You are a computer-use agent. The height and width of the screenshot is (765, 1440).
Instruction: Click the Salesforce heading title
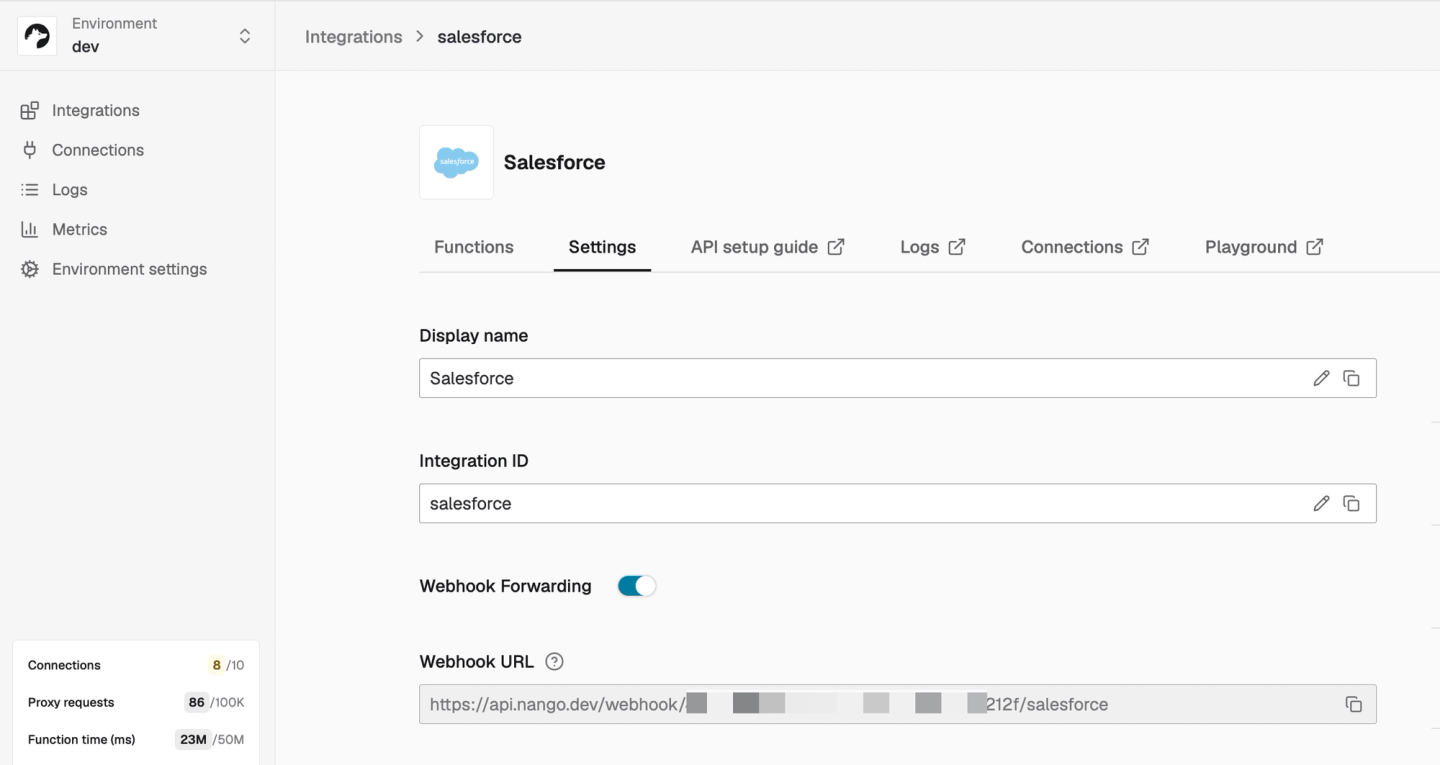[x=555, y=162]
